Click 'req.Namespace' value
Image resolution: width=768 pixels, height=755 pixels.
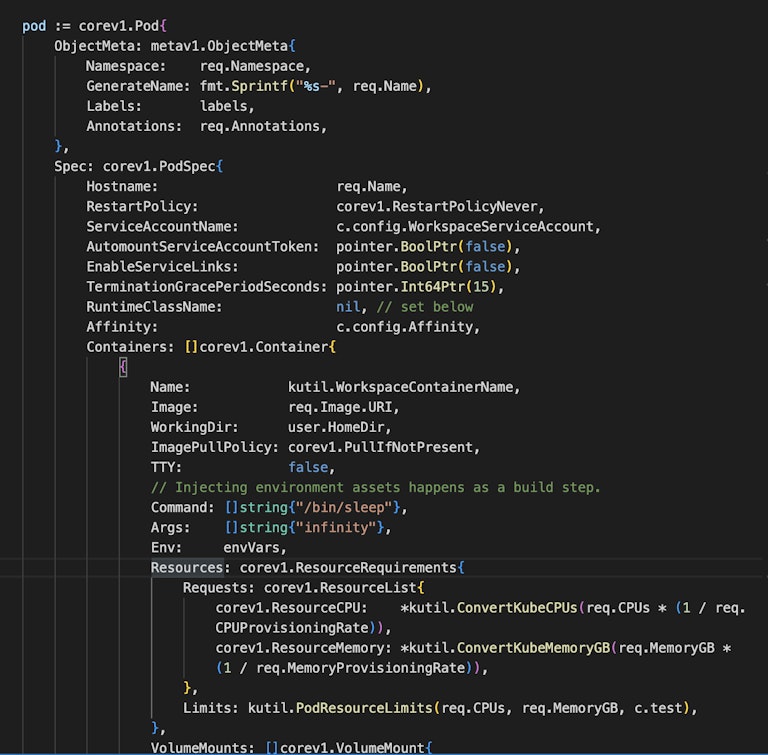(x=252, y=66)
